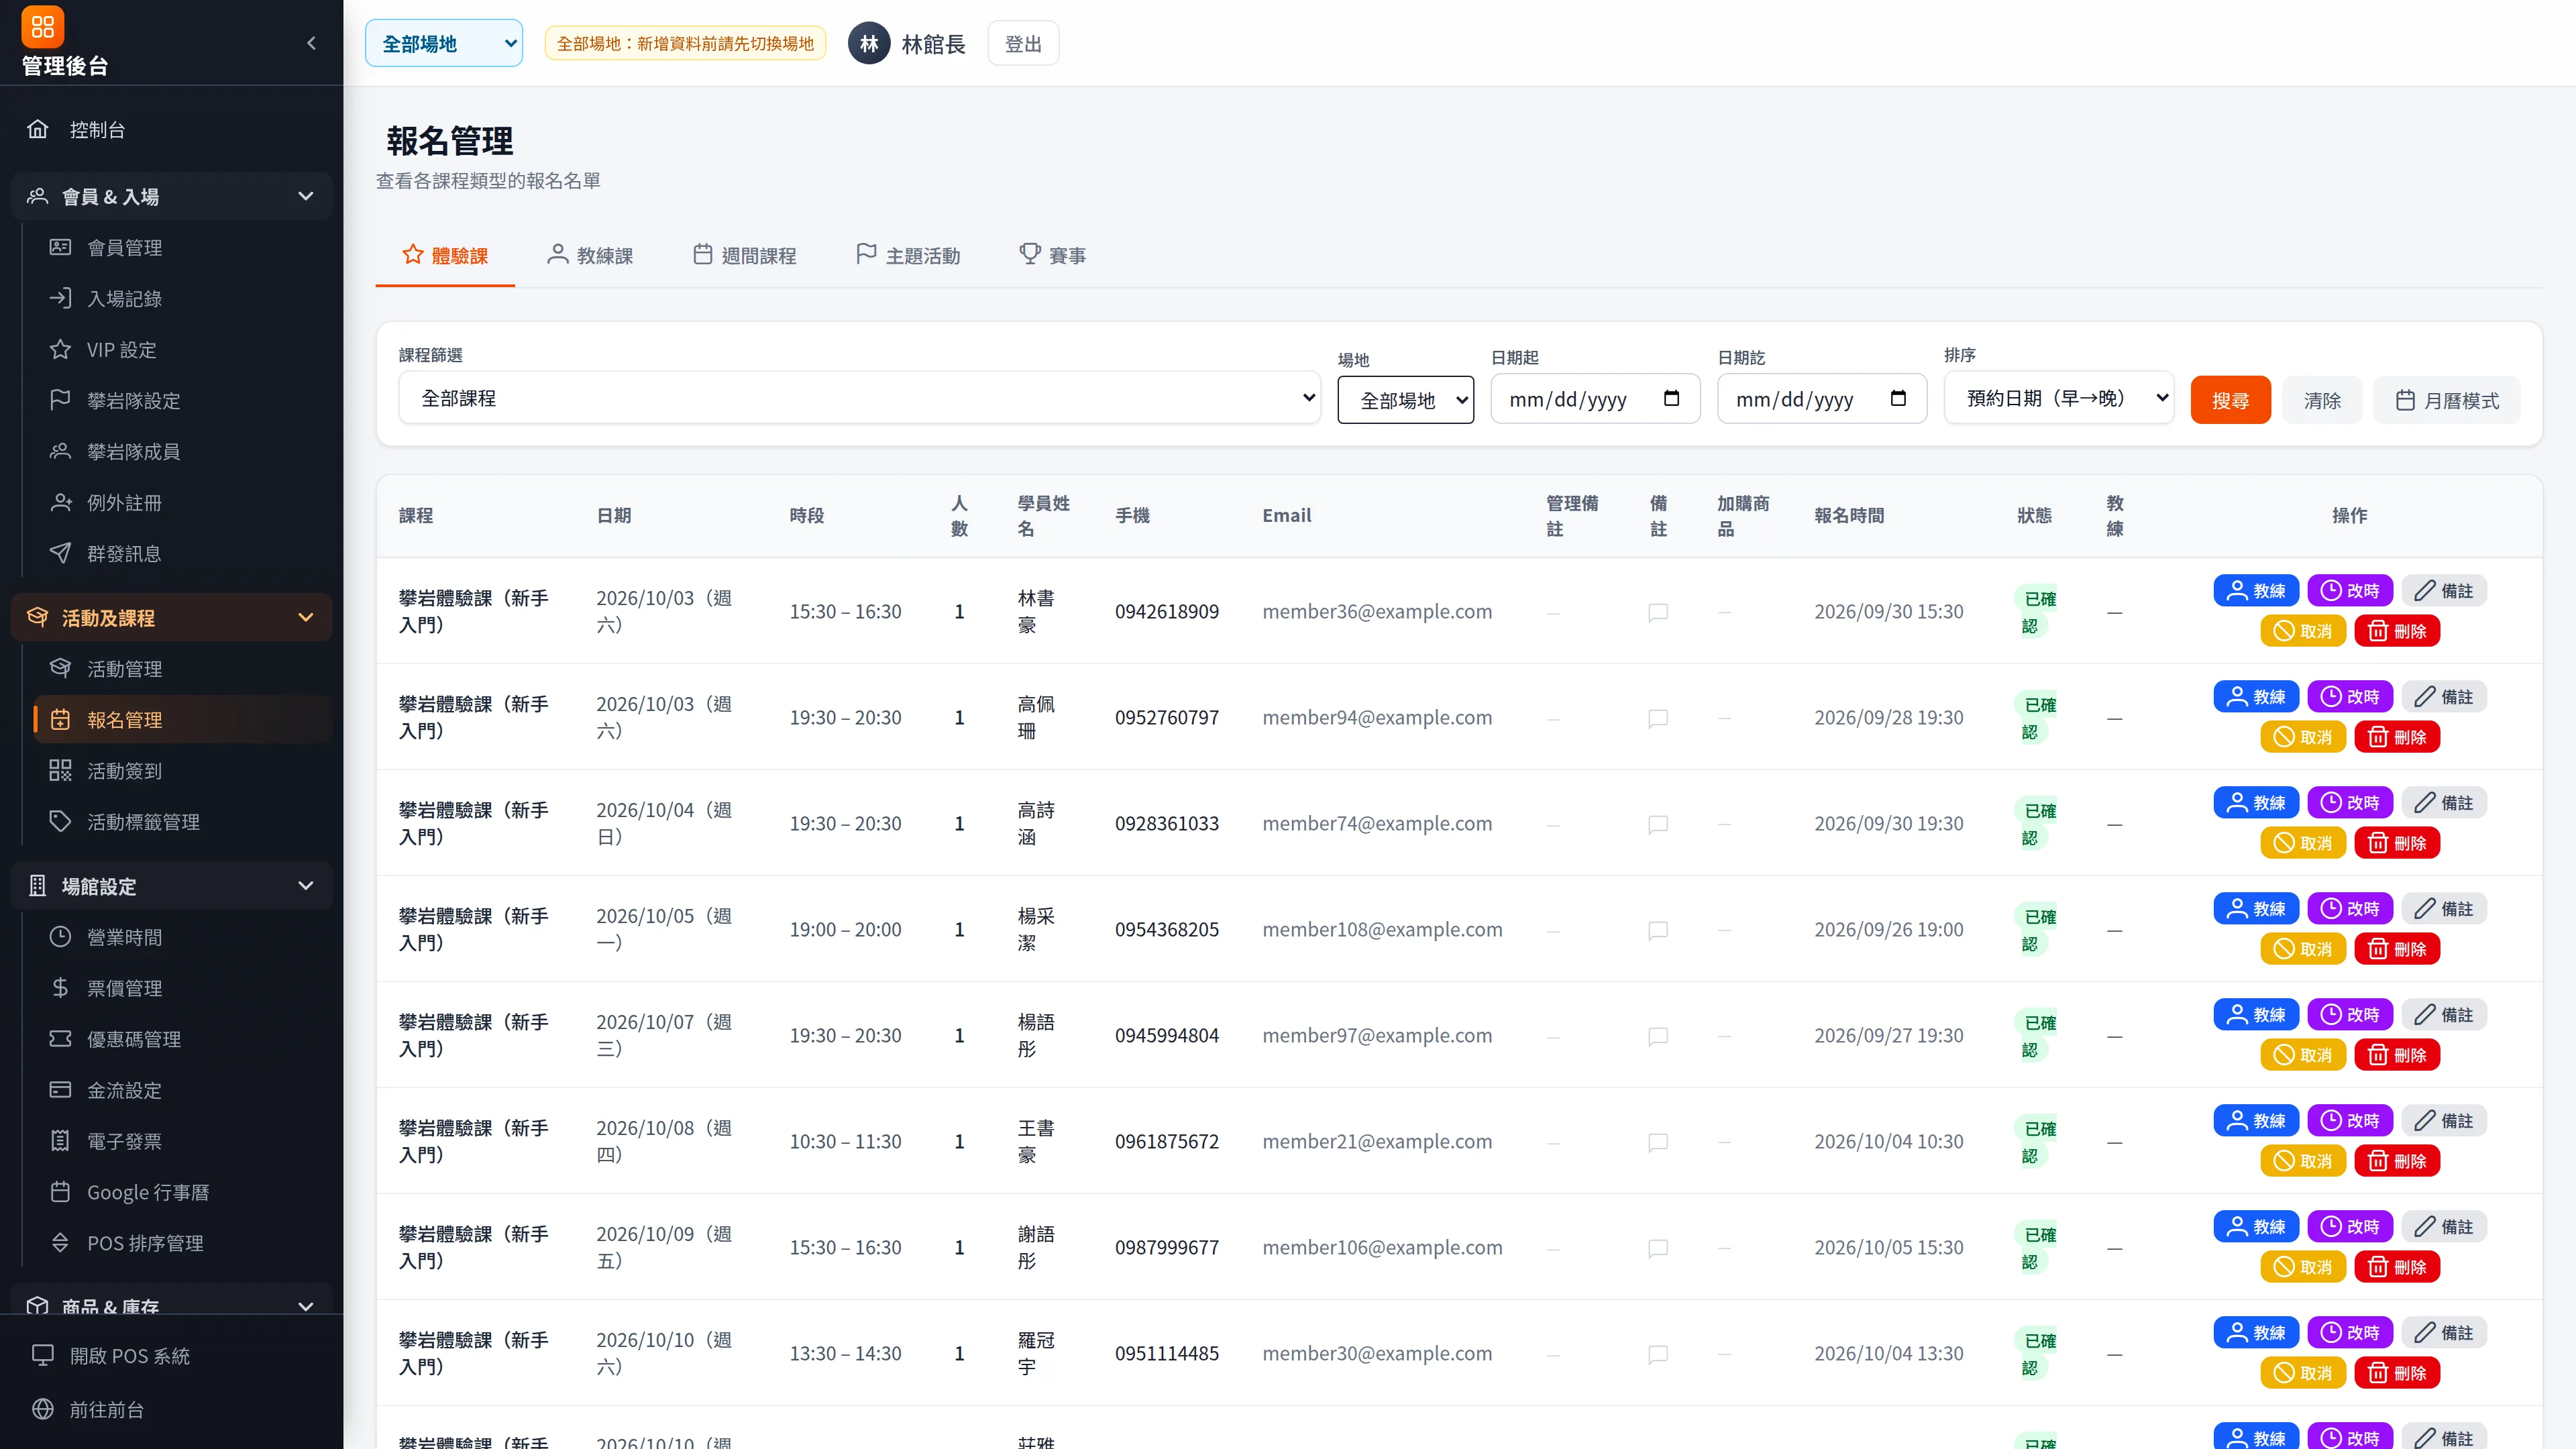This screenshot has height=1449, width=2576.
Task: Click the orange 搜尋 button
Action: (2230, 400)
